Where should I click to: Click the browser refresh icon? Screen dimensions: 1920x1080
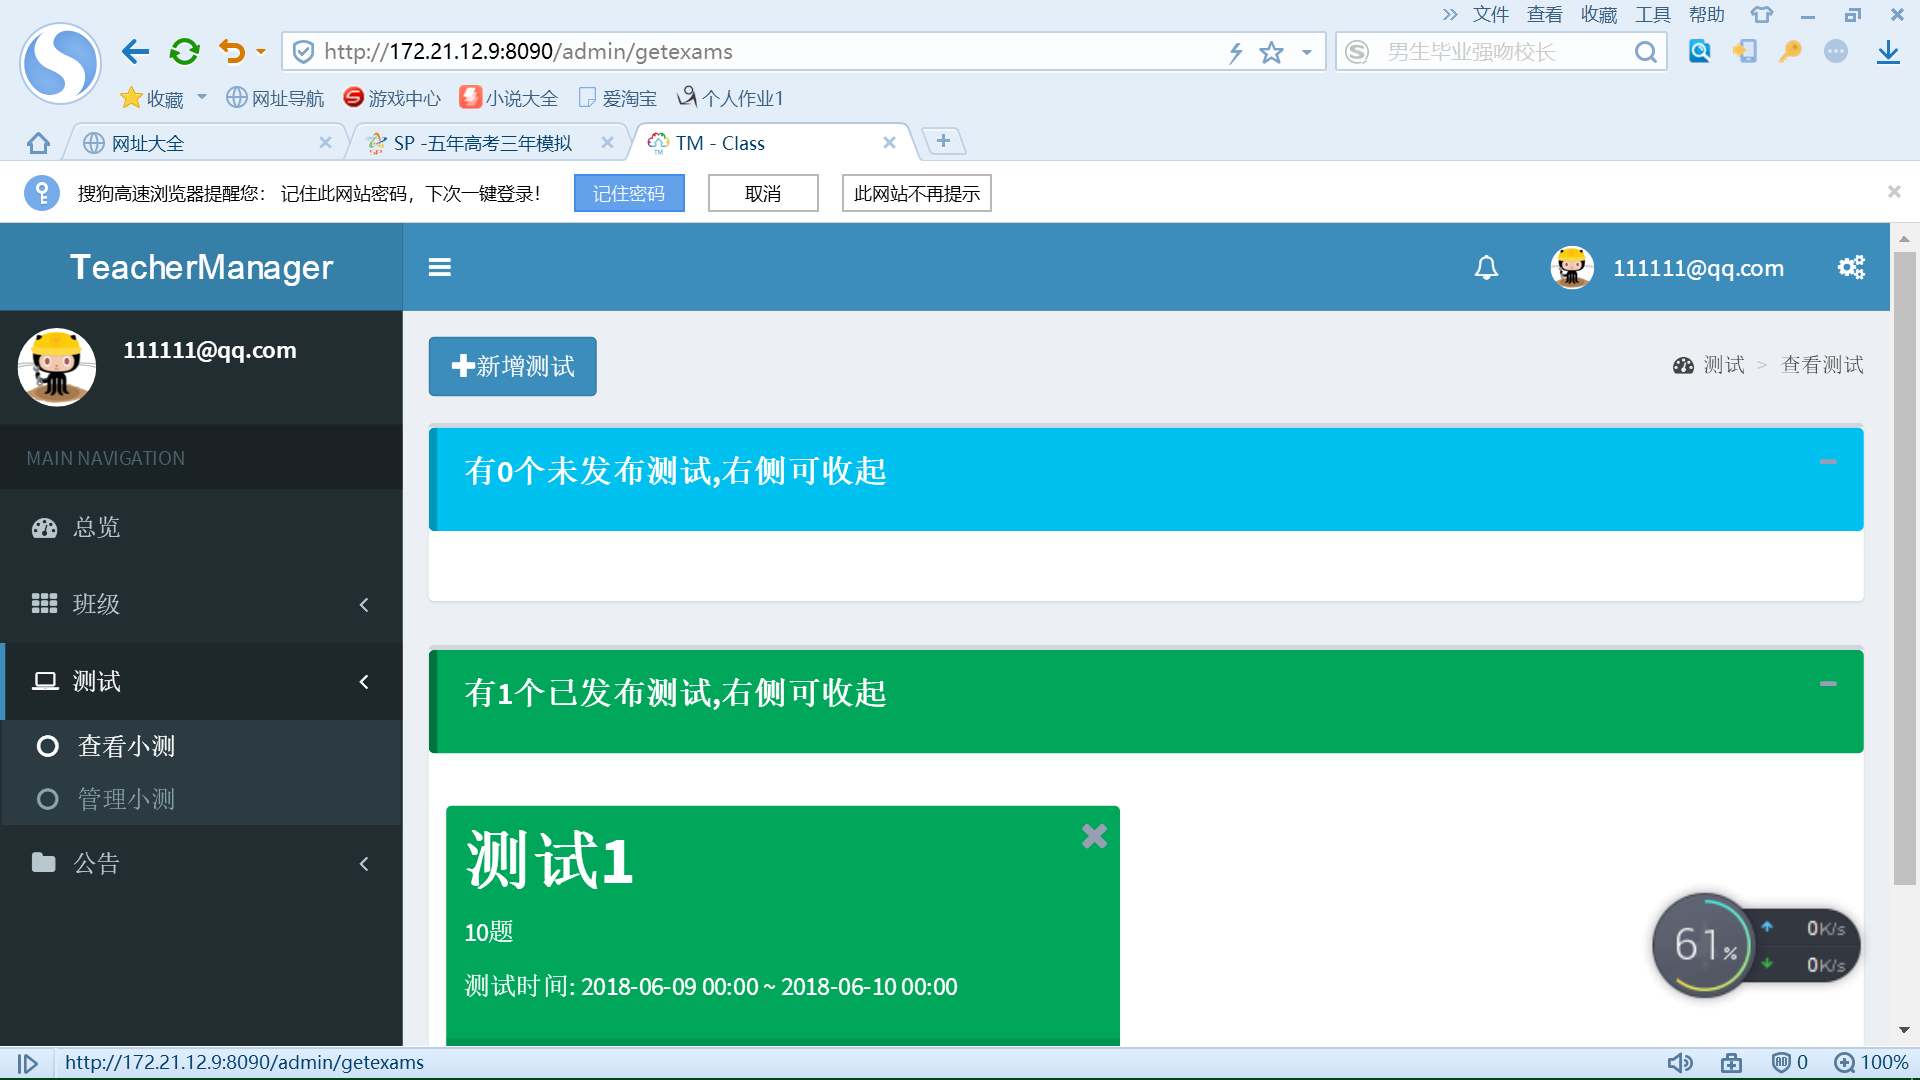184,51
